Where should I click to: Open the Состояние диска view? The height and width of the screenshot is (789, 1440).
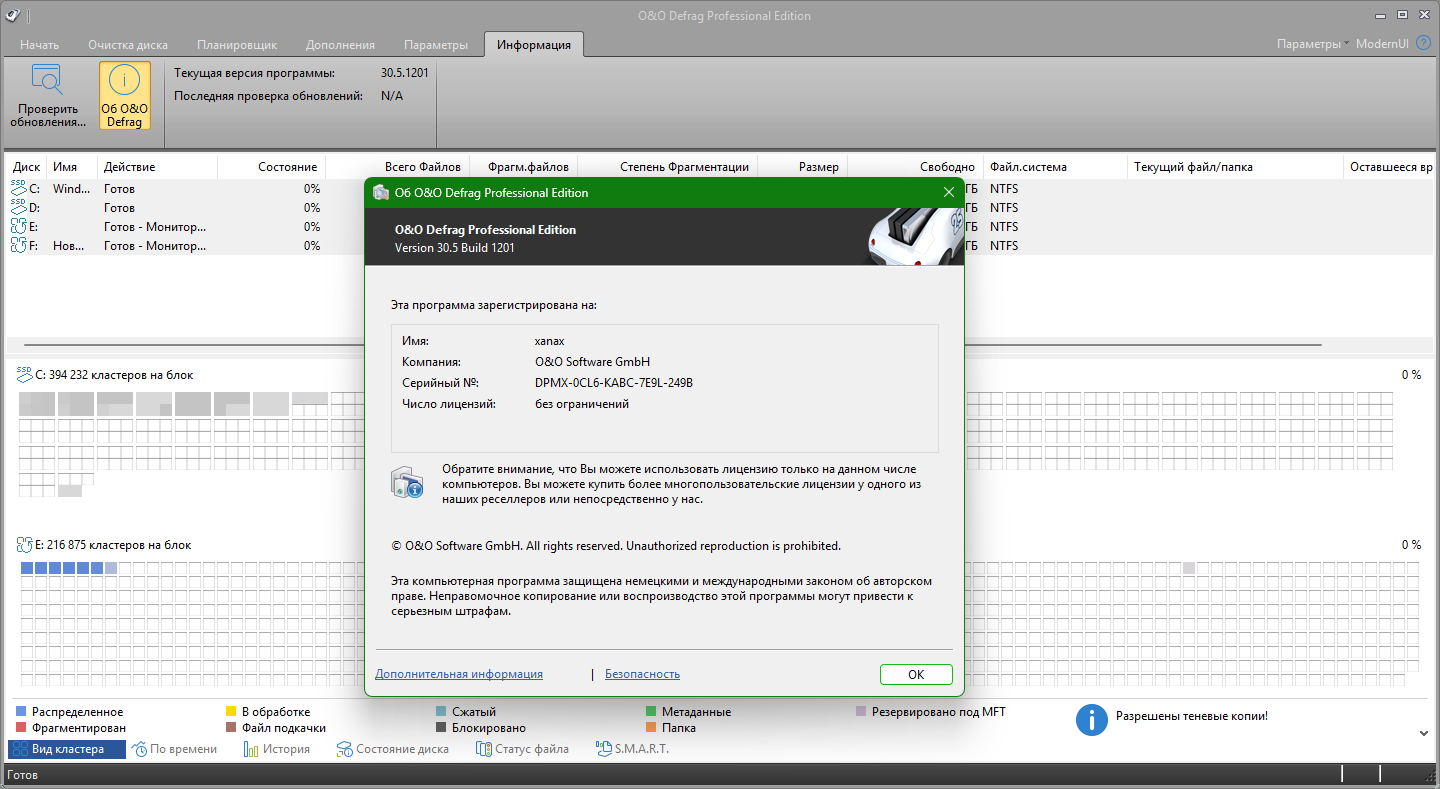[393, 749]
